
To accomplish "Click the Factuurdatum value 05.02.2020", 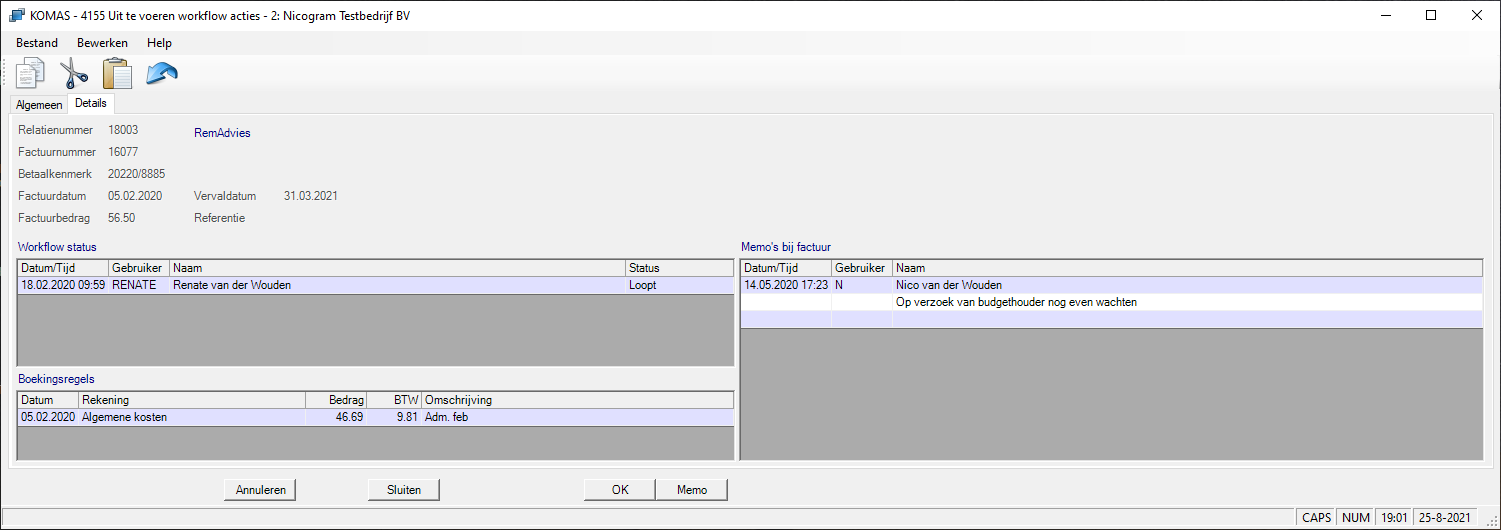I will (x=135, y=196).
